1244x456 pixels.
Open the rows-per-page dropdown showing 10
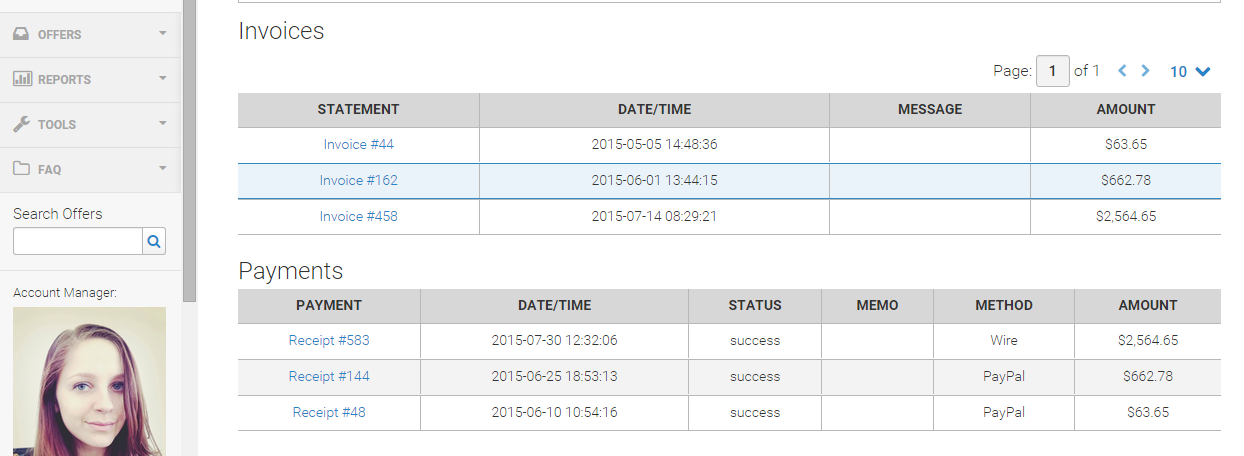[1190, 72]
